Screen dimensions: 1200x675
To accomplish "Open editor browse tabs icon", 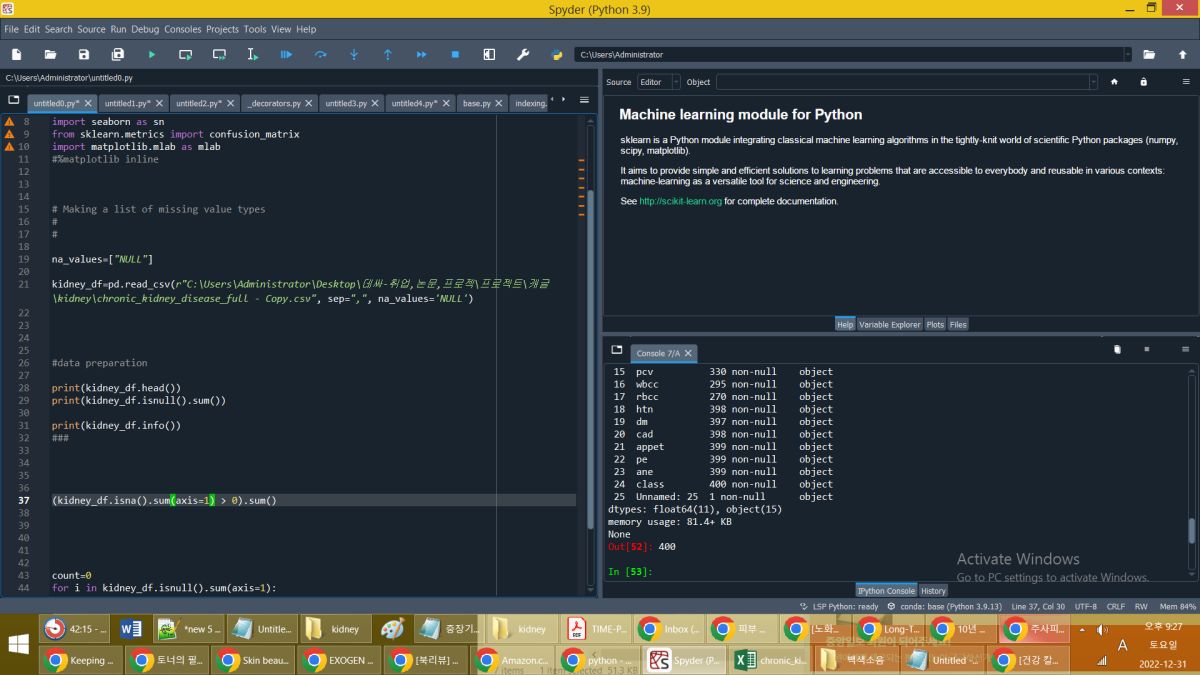I will (14, 100).
